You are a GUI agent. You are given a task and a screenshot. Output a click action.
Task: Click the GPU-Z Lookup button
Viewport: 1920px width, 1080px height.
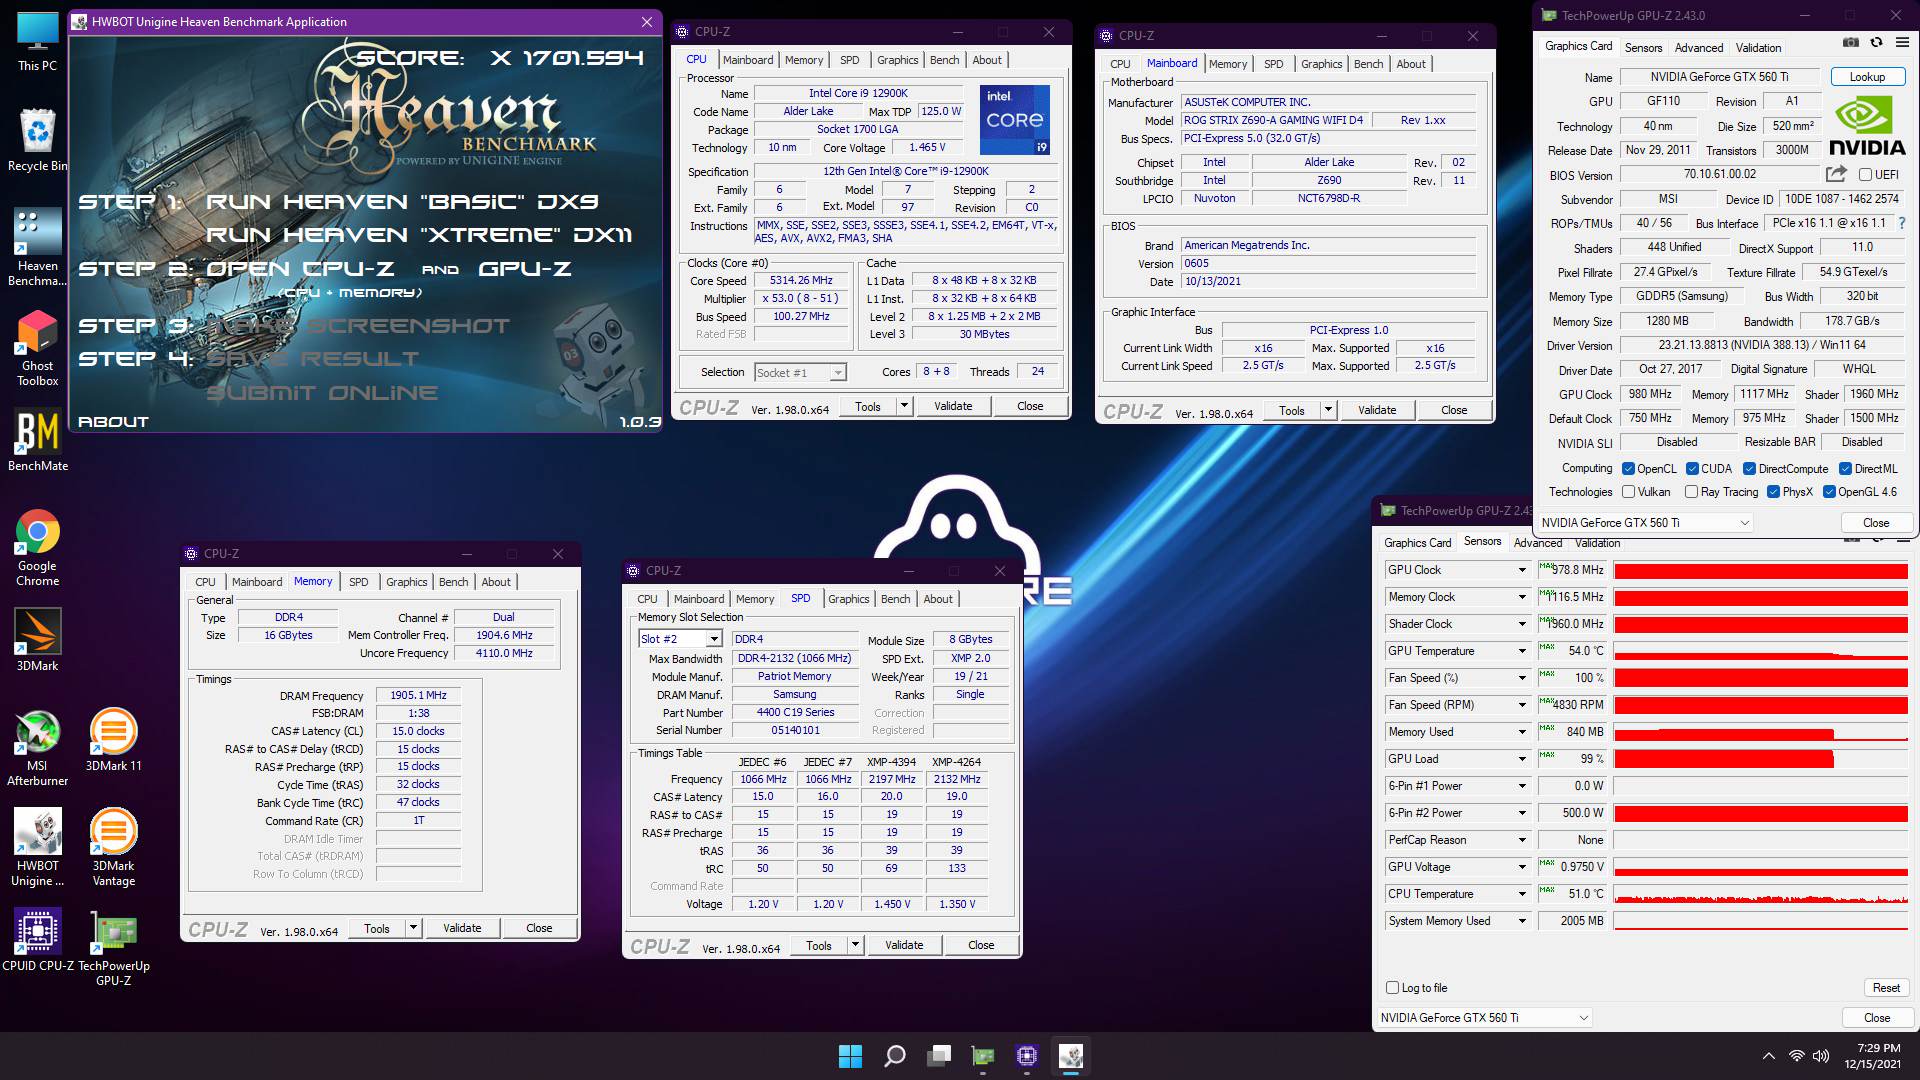(1867, 77)
